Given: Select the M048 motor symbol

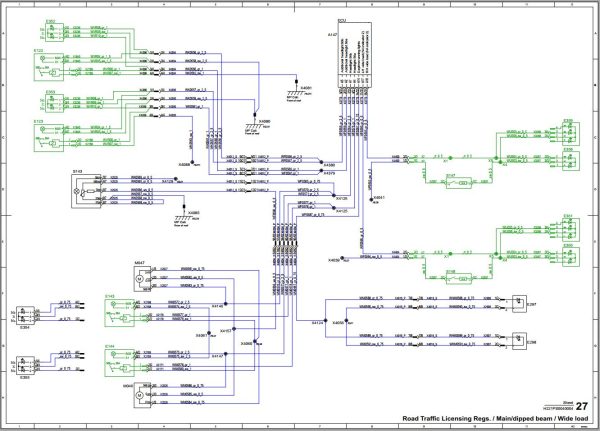Looking at the screenshot, I should (x=142, y=395).
